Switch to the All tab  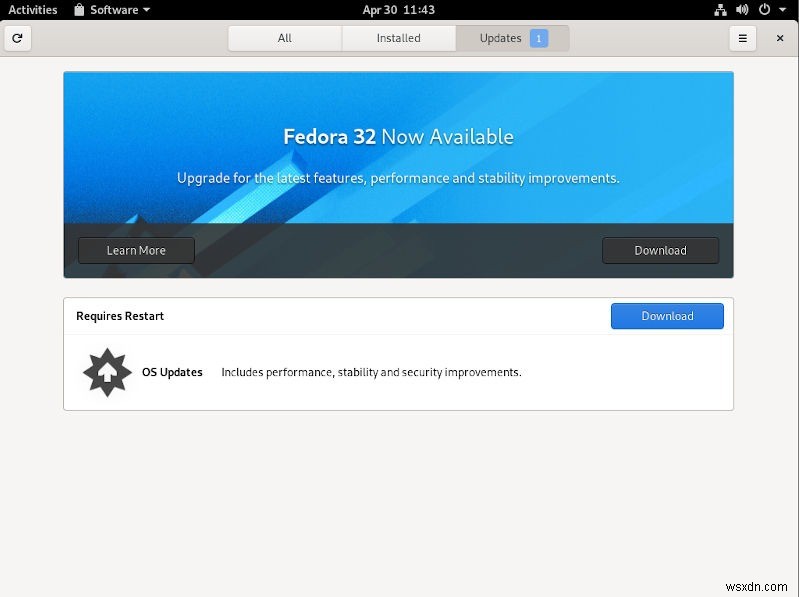point(285,38)
